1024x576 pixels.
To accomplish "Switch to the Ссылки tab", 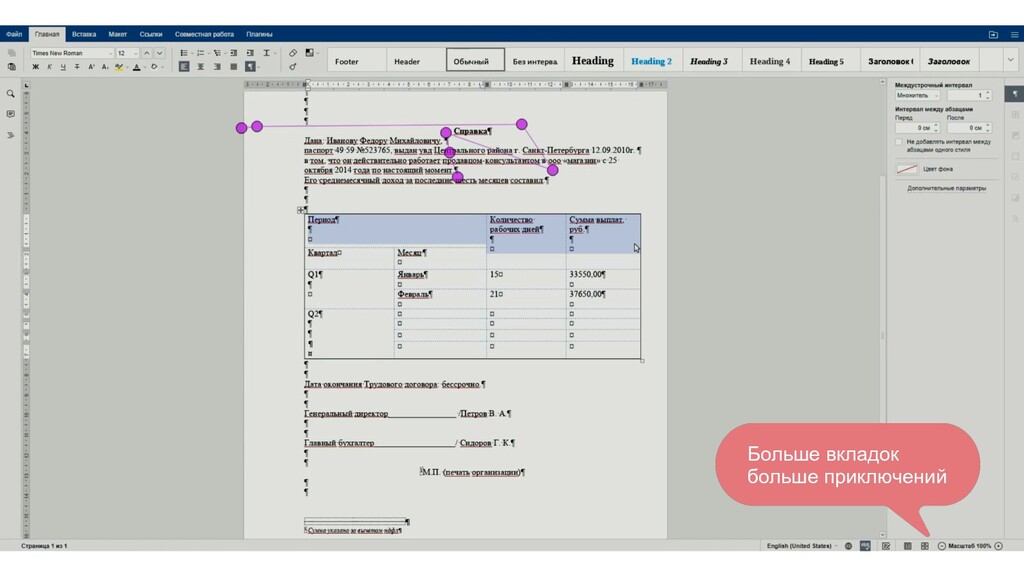I will click(x=151, y=35).
